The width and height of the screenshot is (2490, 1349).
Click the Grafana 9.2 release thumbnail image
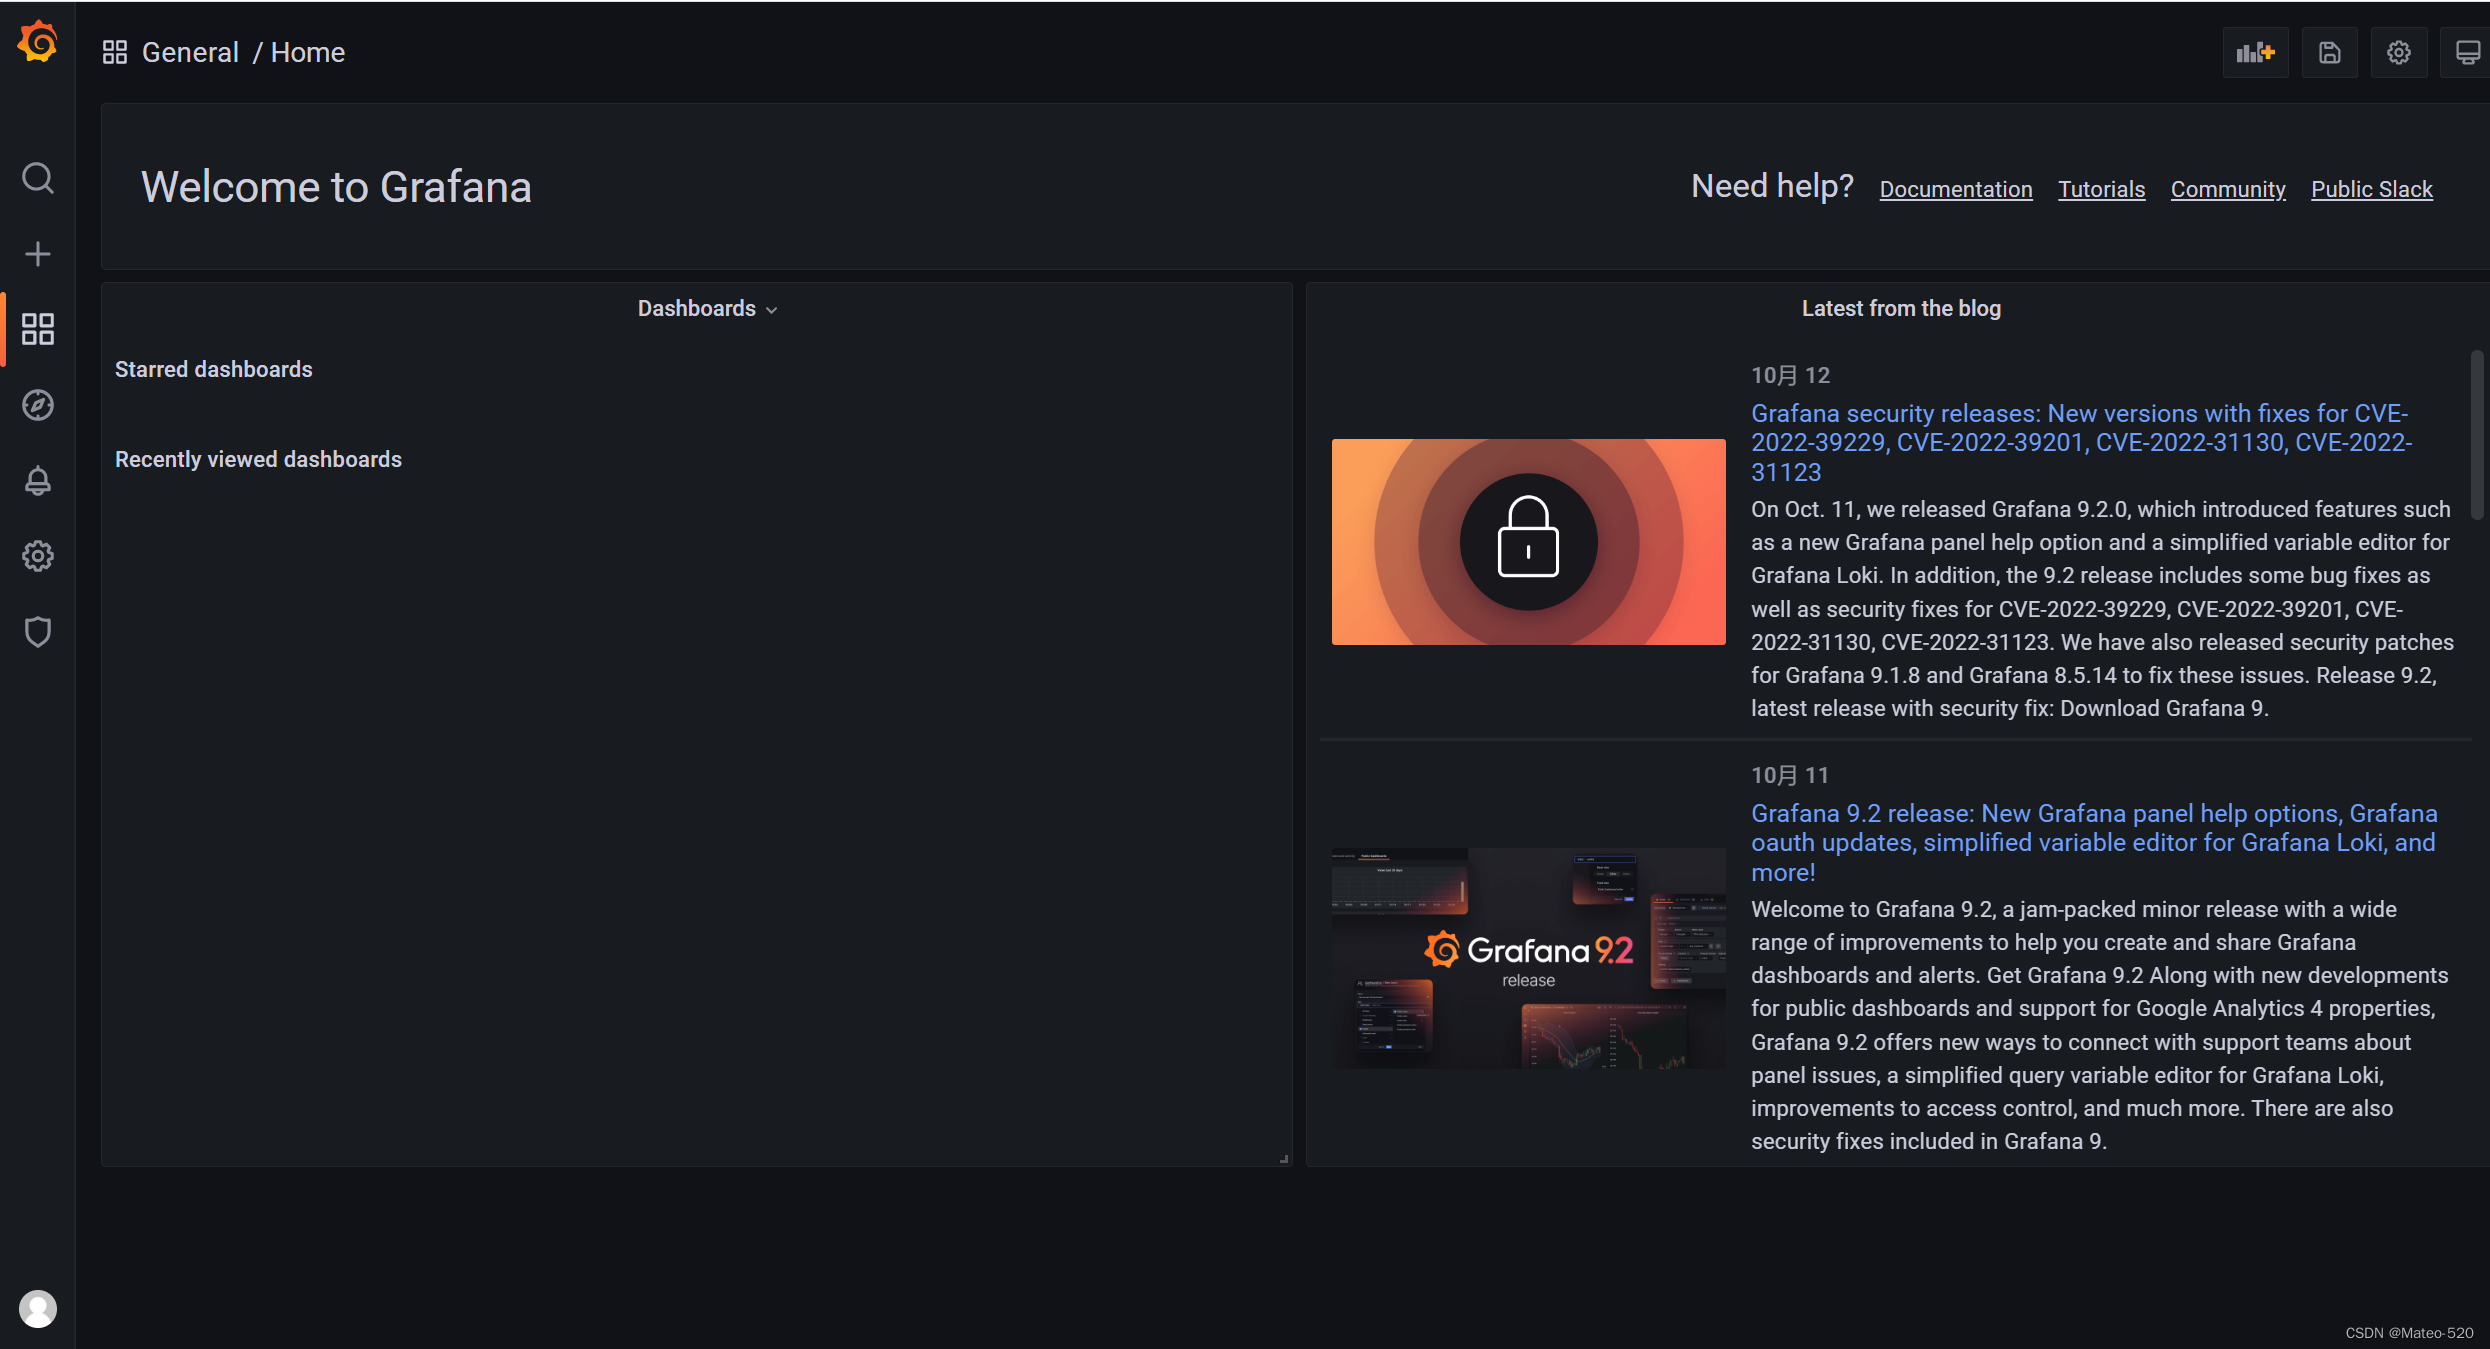pos(1527,958)
